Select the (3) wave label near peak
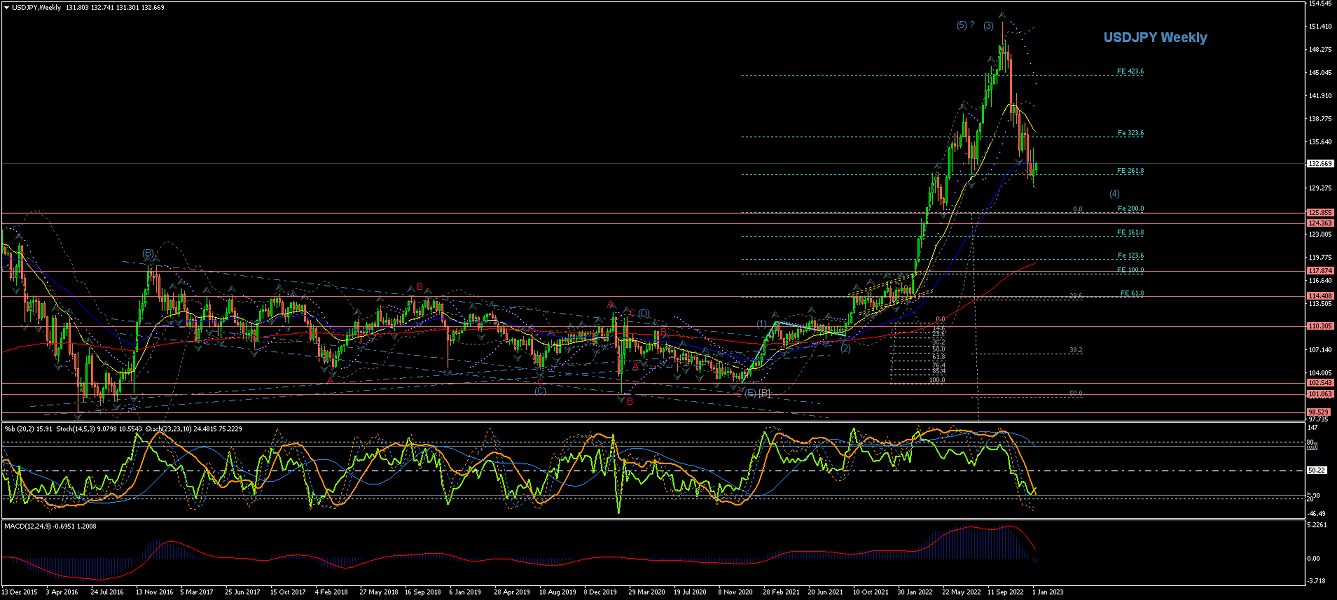 coord(988,25)
